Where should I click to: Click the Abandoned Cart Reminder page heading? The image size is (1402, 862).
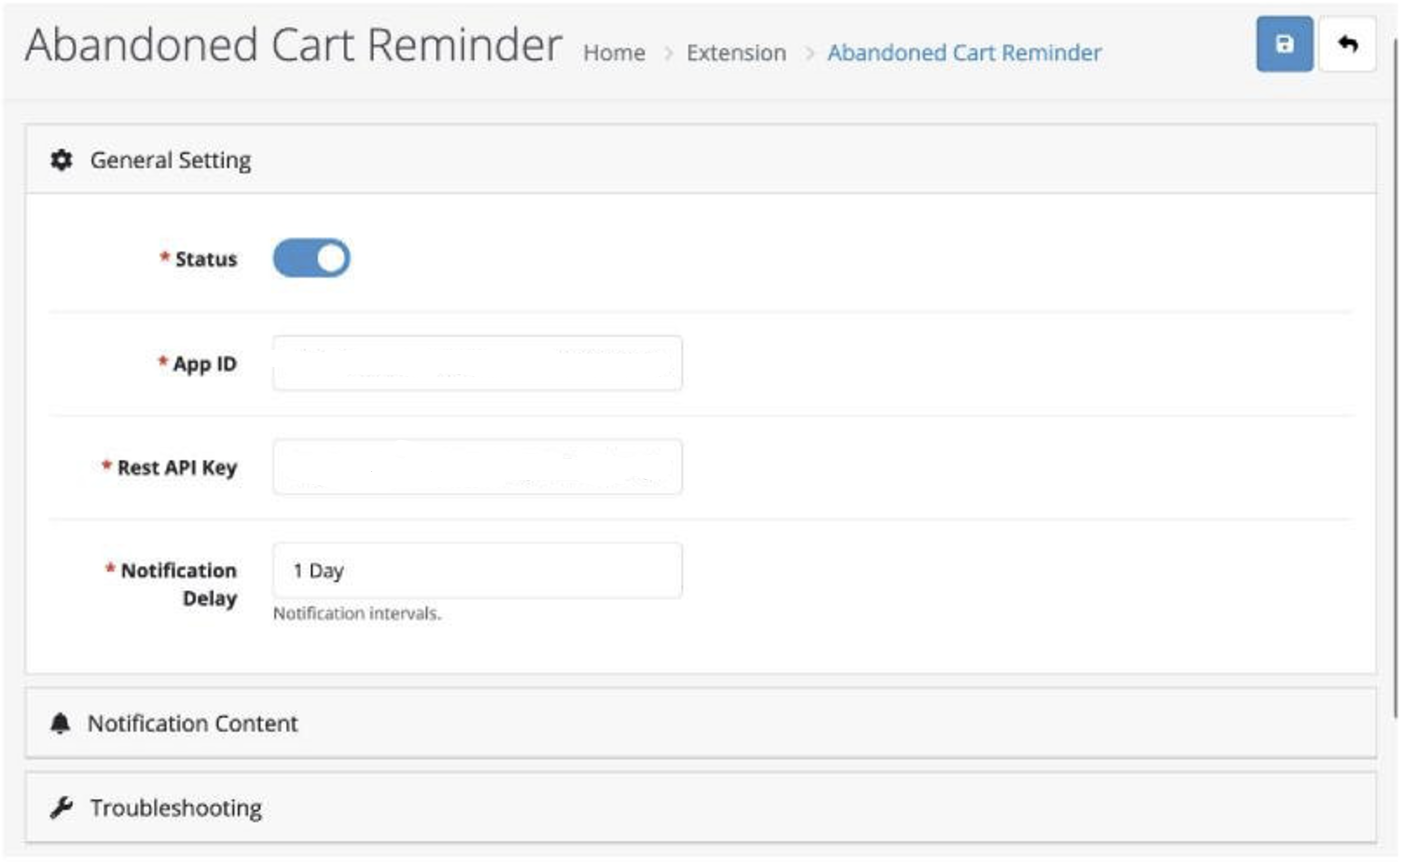(x=294, y=46)
